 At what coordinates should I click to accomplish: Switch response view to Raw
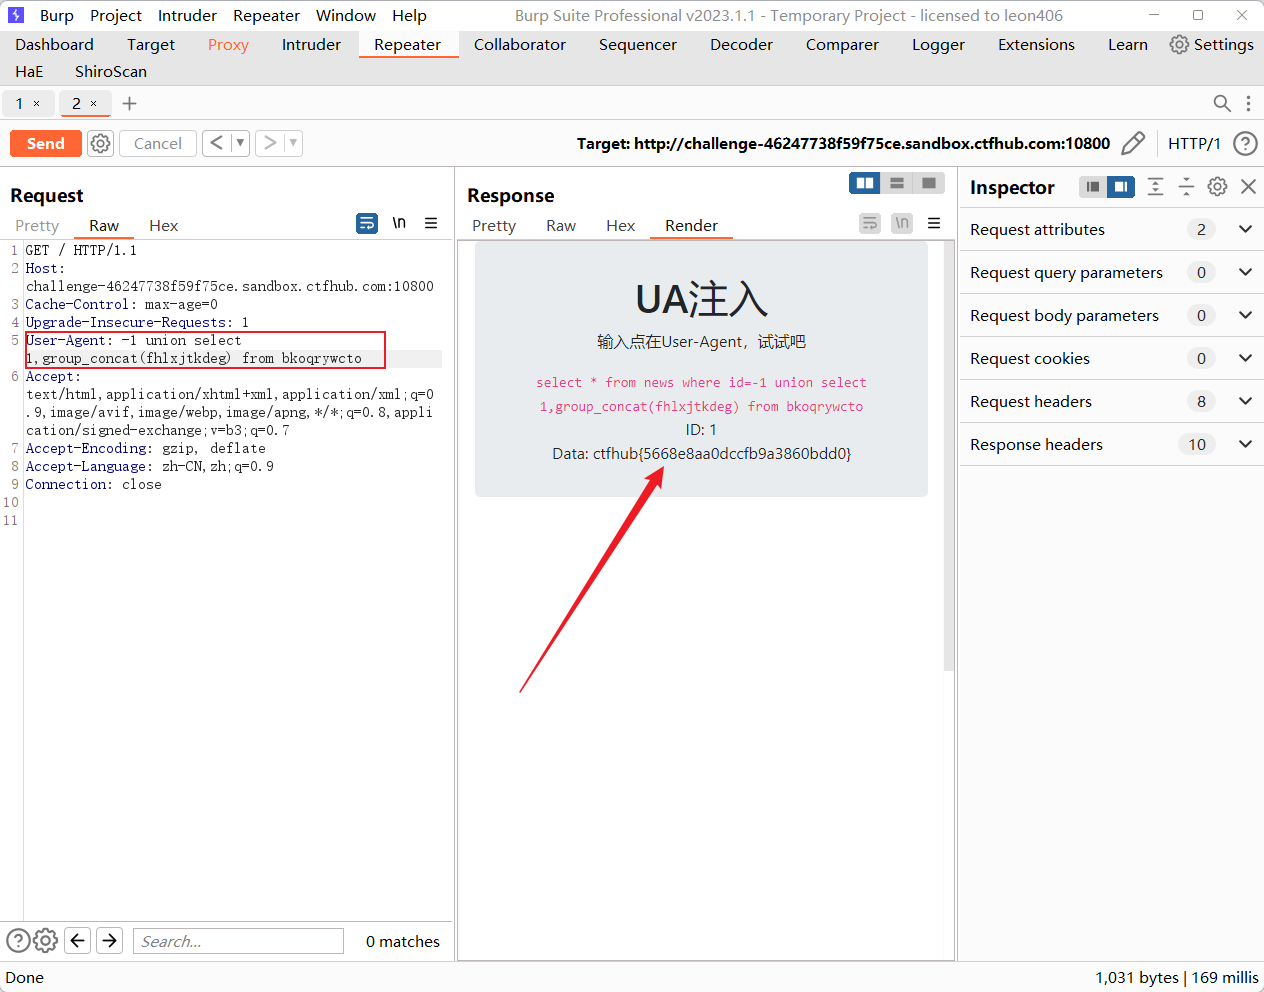click(x=560, y=225)
